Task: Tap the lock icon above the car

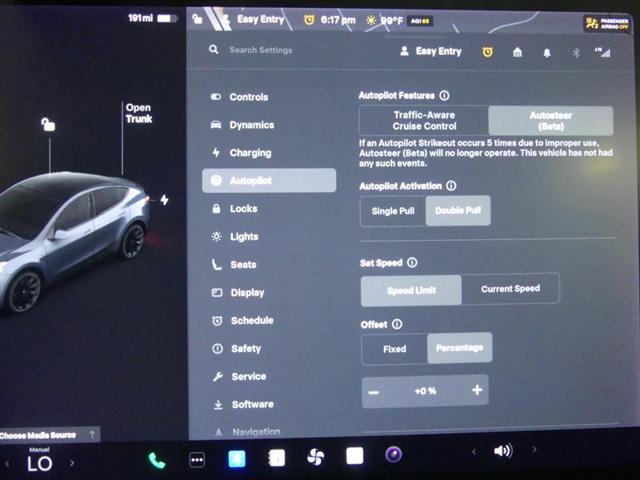Action: coord(48,124)
